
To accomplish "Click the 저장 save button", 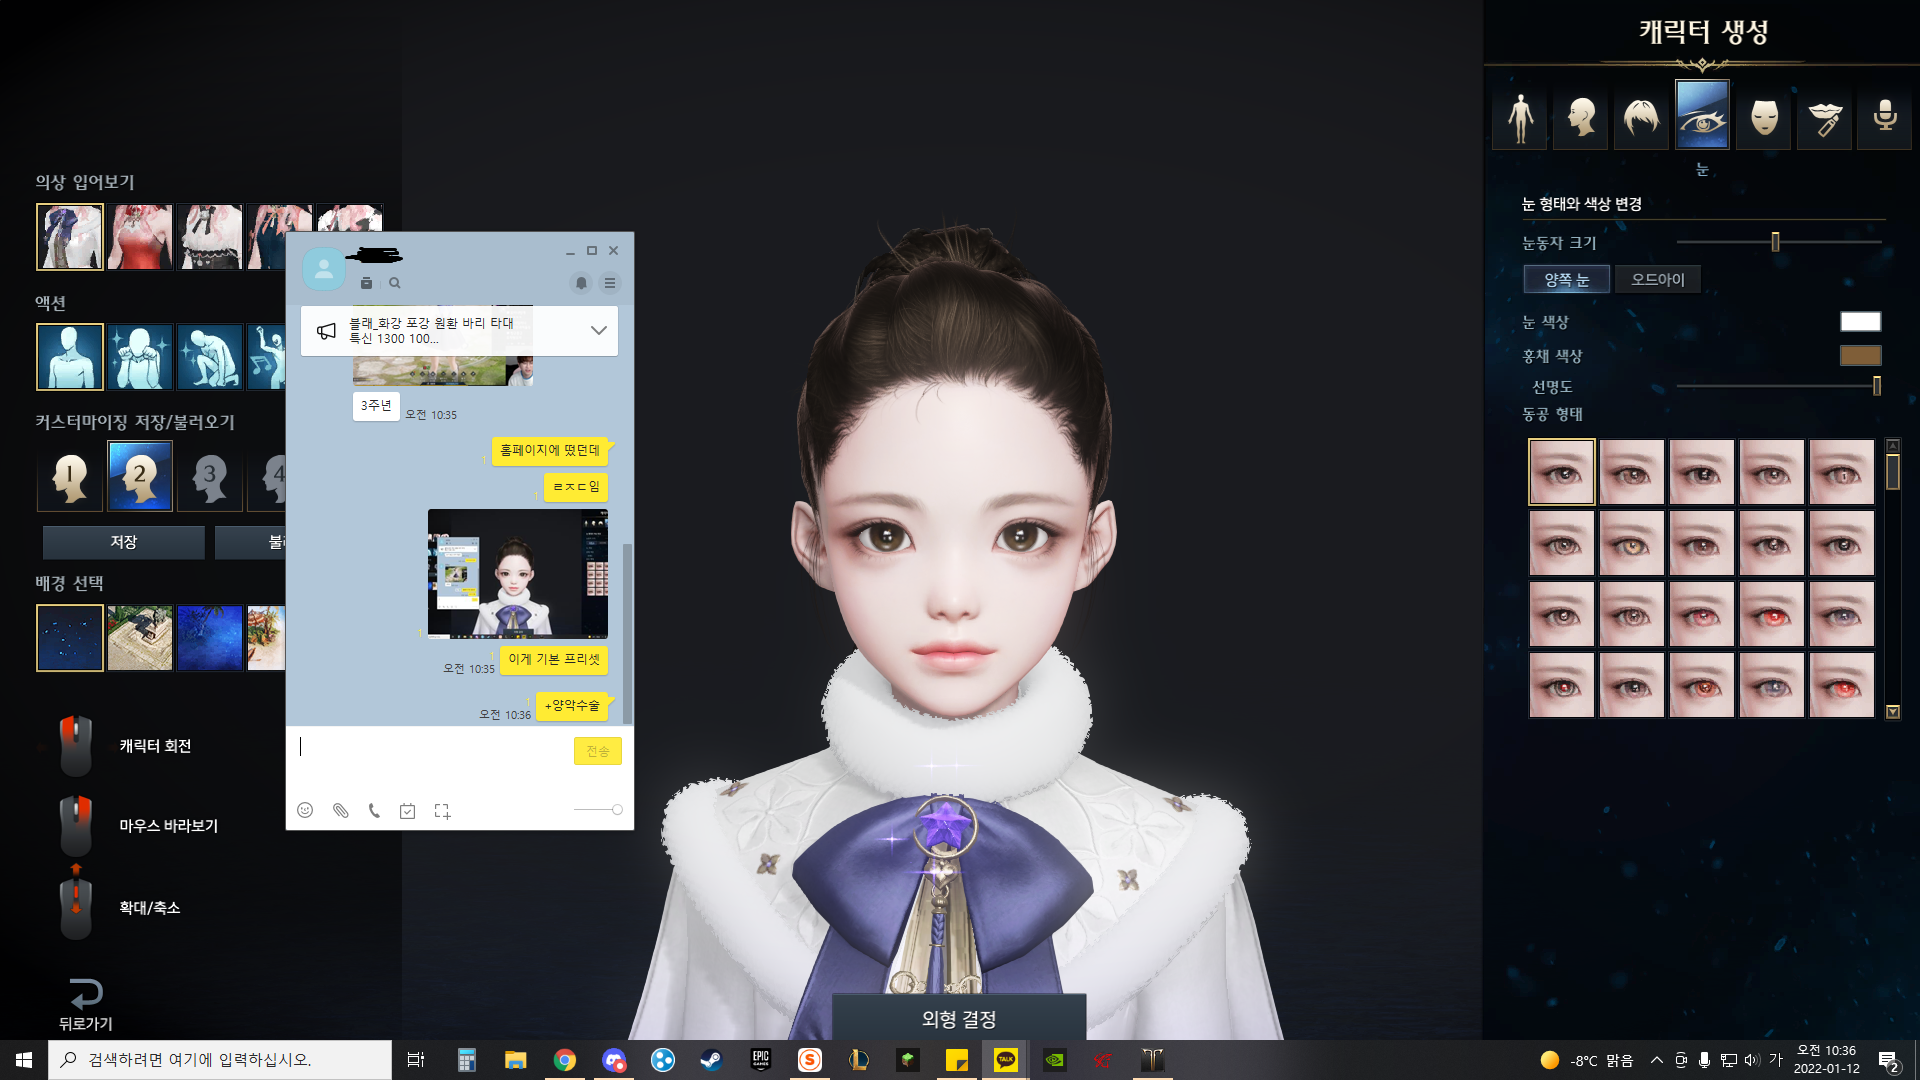I will click(x=123, y=542).
